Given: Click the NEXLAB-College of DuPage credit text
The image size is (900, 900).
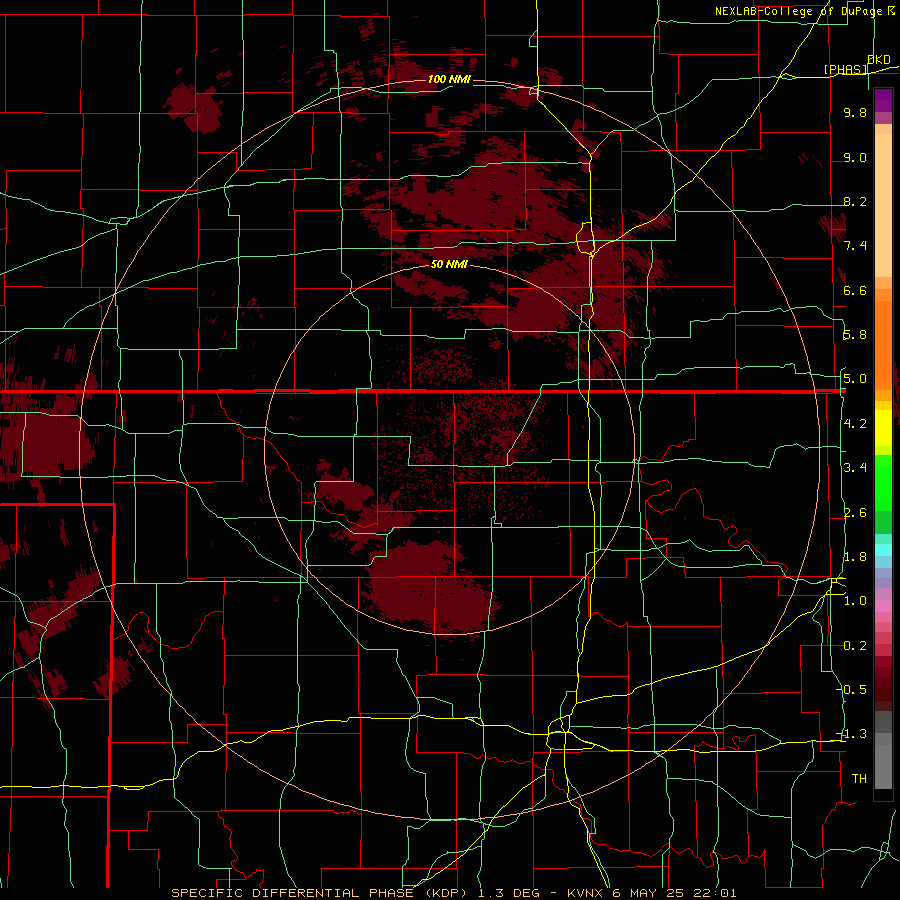Looking at the screenshot, I should click(798, 11).
